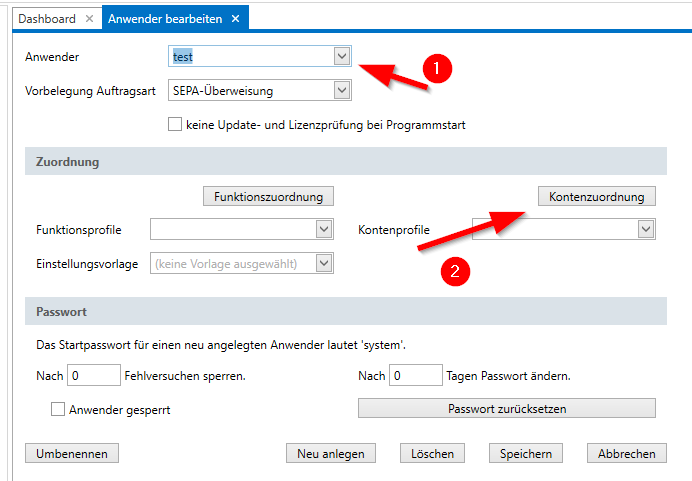Select the Anwender bearbeiten tab
This screenshot has width=692, height=481.
tap(165, 19)
